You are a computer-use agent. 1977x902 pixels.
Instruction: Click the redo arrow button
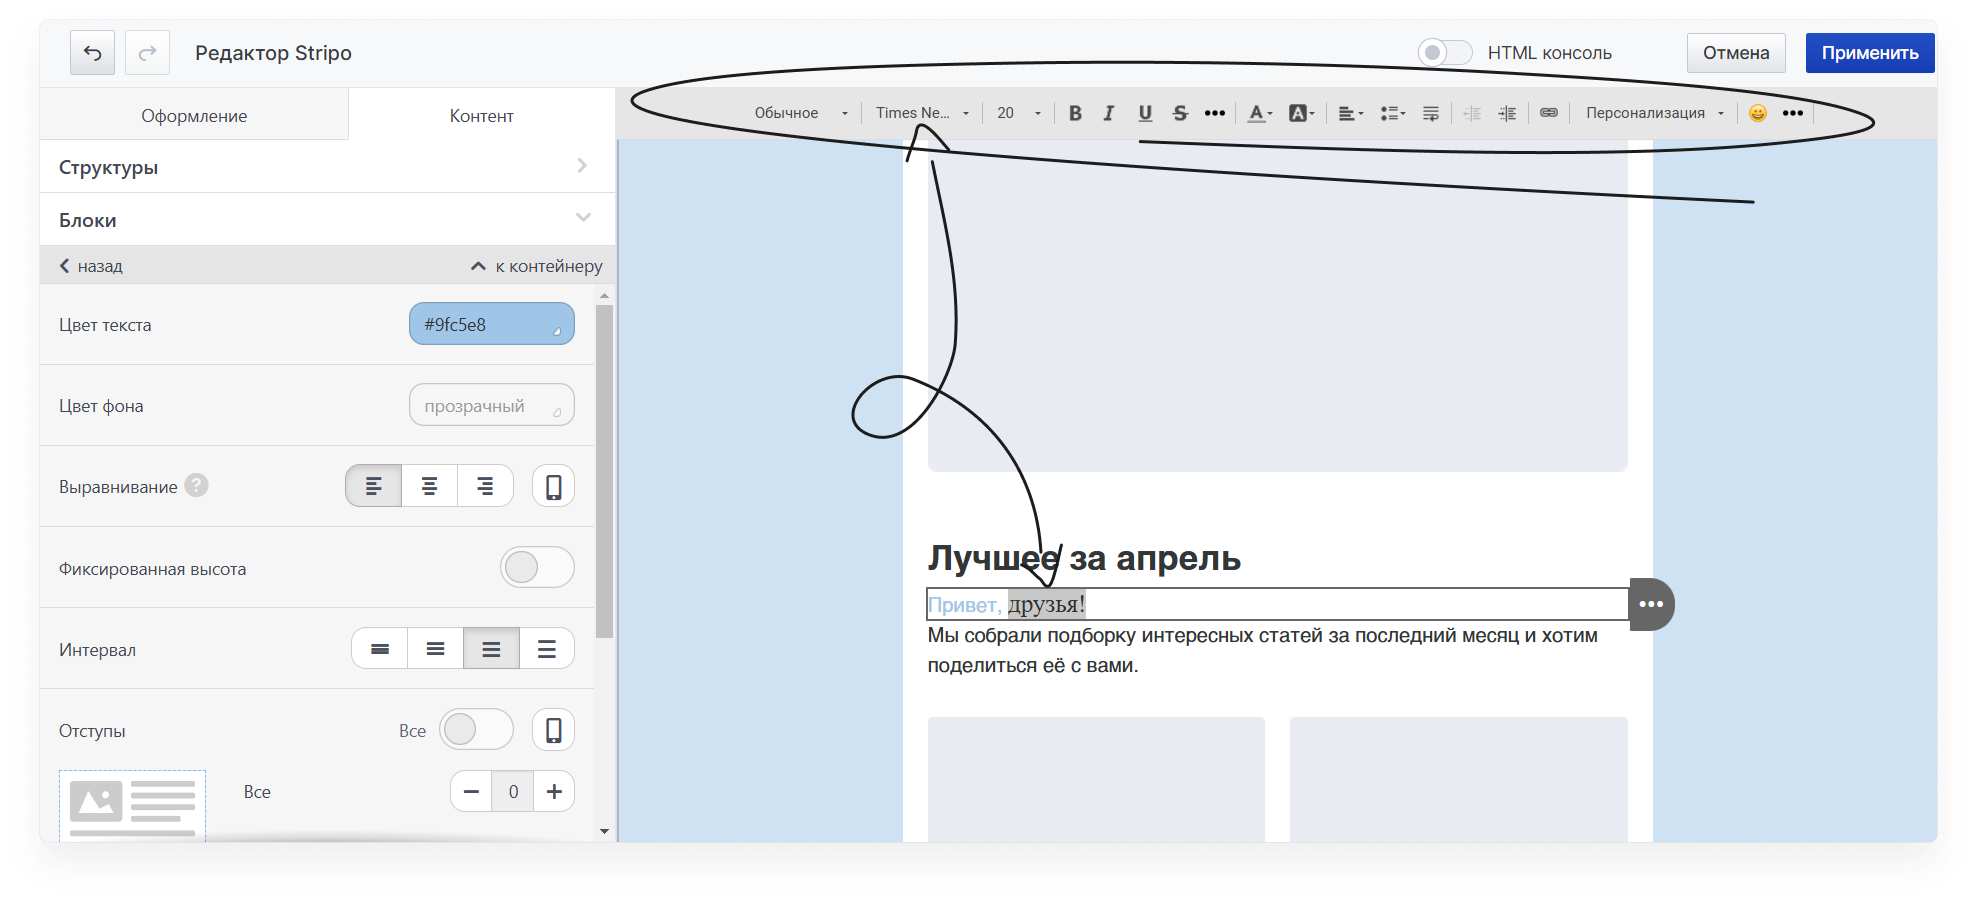click(147, 53)
